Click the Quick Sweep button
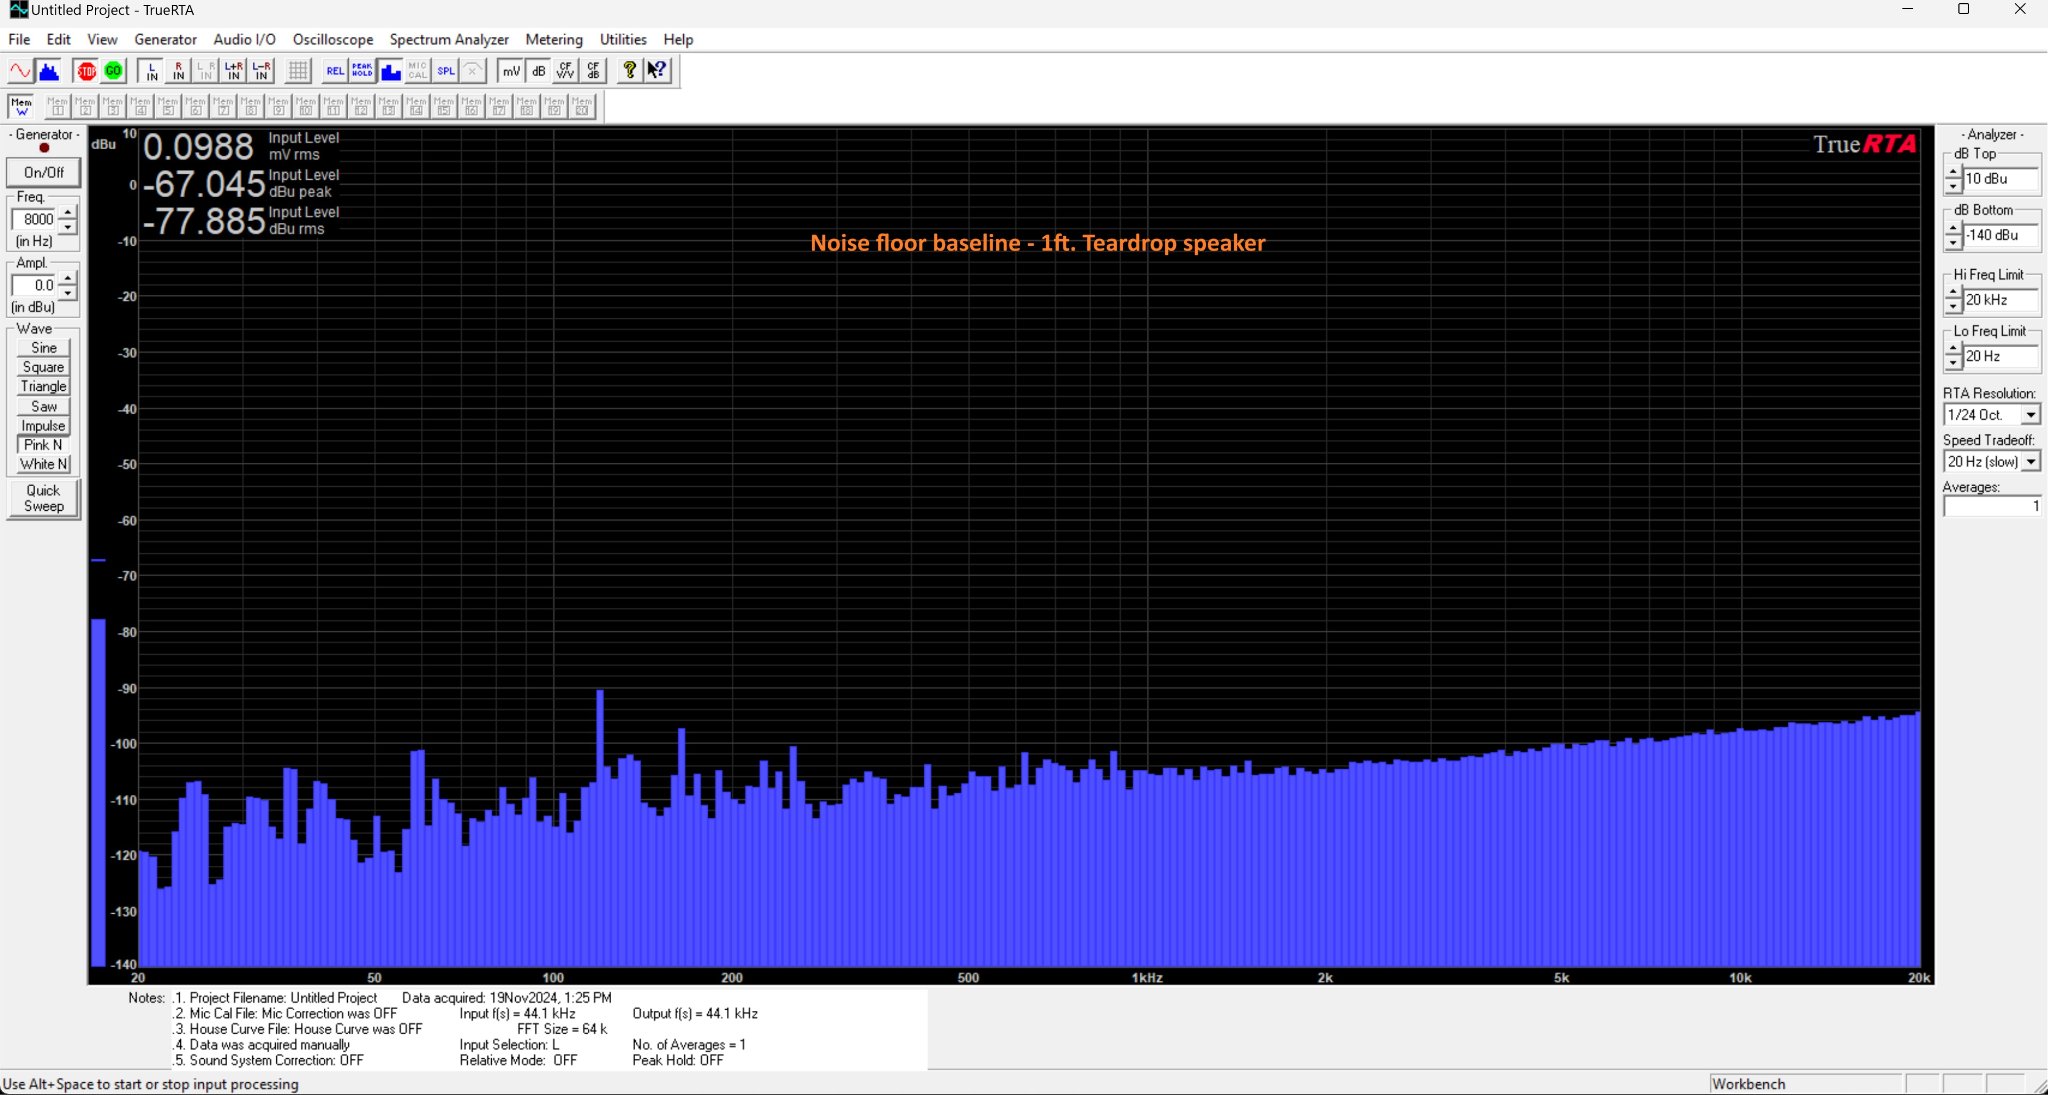 [44, 498]
